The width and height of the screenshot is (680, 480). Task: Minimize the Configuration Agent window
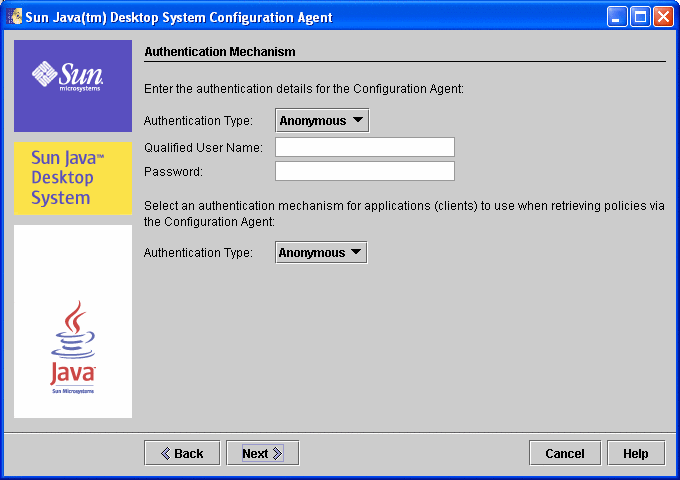point(617,17)
